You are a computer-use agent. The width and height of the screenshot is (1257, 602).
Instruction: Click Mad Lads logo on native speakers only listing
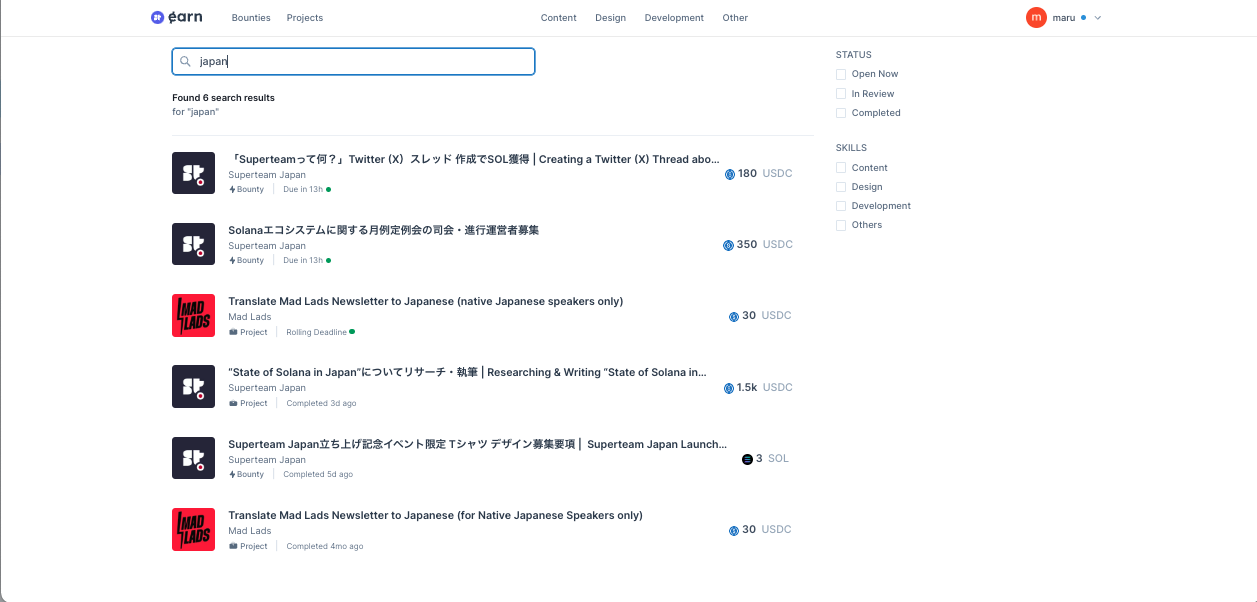(x=193, y=315)
